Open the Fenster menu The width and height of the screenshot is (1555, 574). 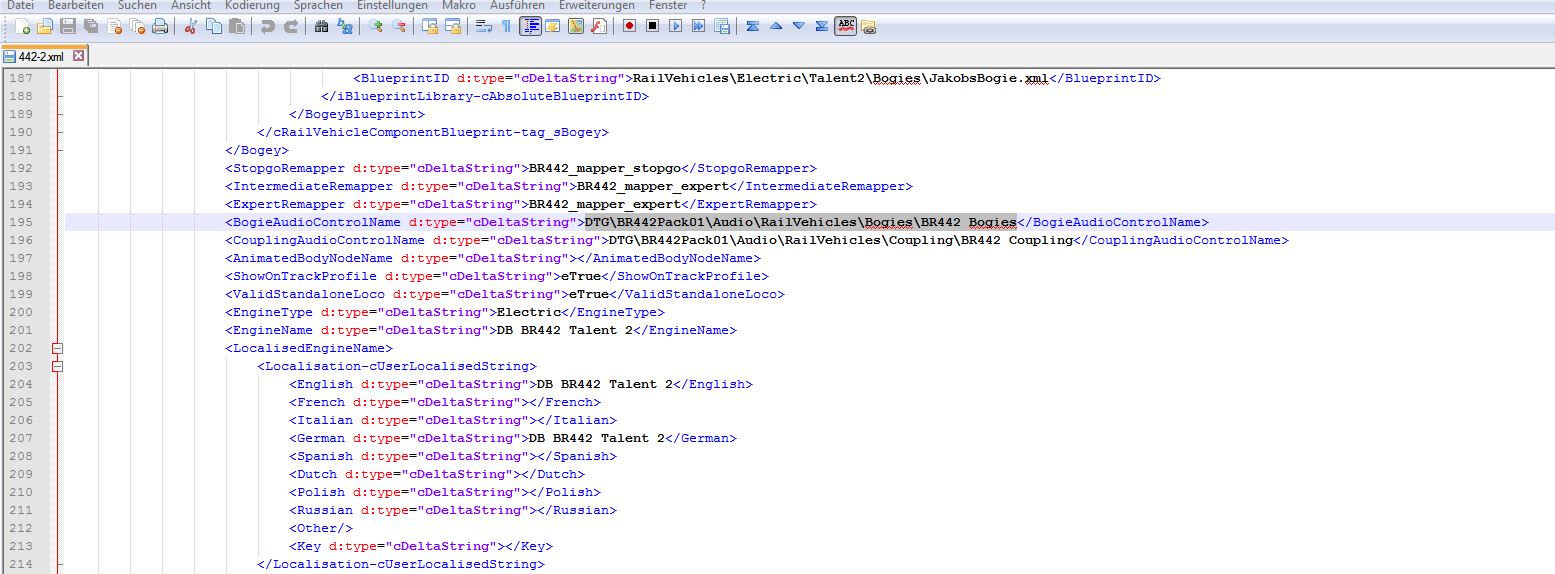tap(668, 5)
